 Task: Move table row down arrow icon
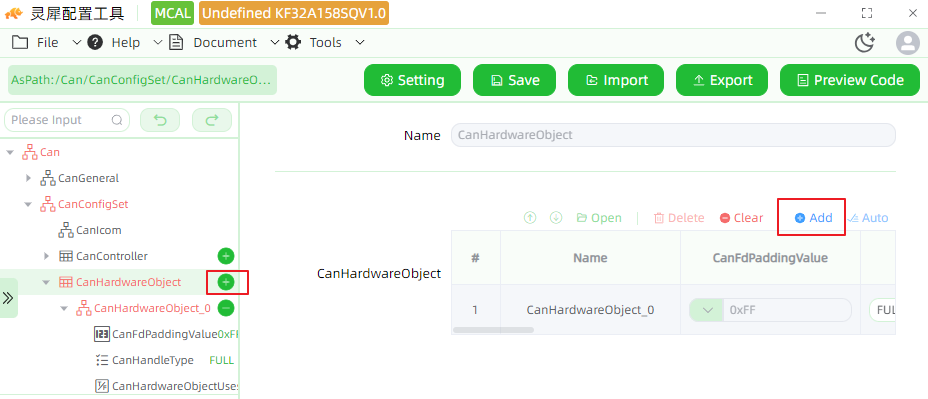[x=556, y=218]
